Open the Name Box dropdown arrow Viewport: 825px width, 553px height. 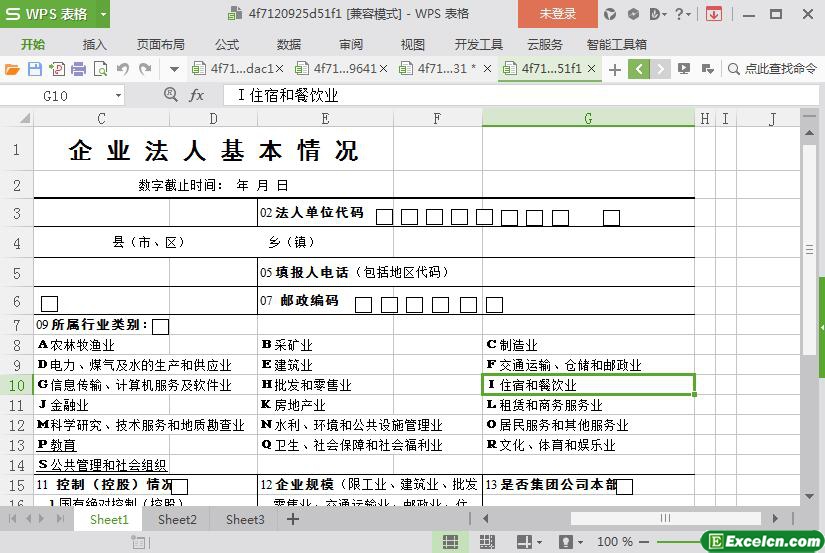coord(118,95)
